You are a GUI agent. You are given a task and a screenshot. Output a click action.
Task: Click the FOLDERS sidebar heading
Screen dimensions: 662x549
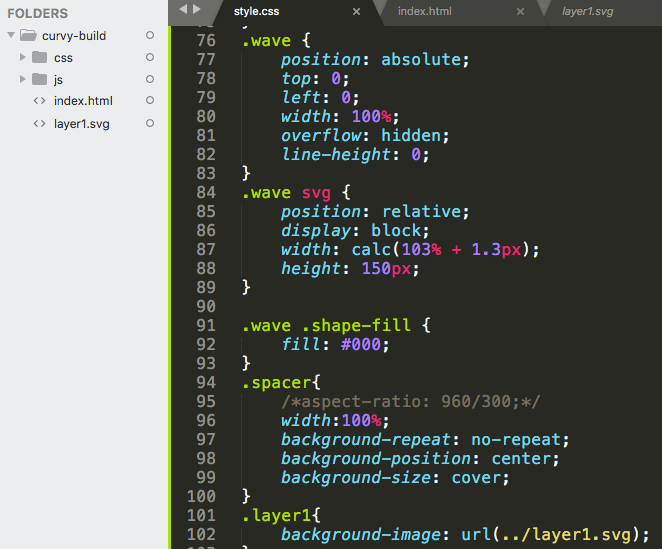click(x=38, y=14)
